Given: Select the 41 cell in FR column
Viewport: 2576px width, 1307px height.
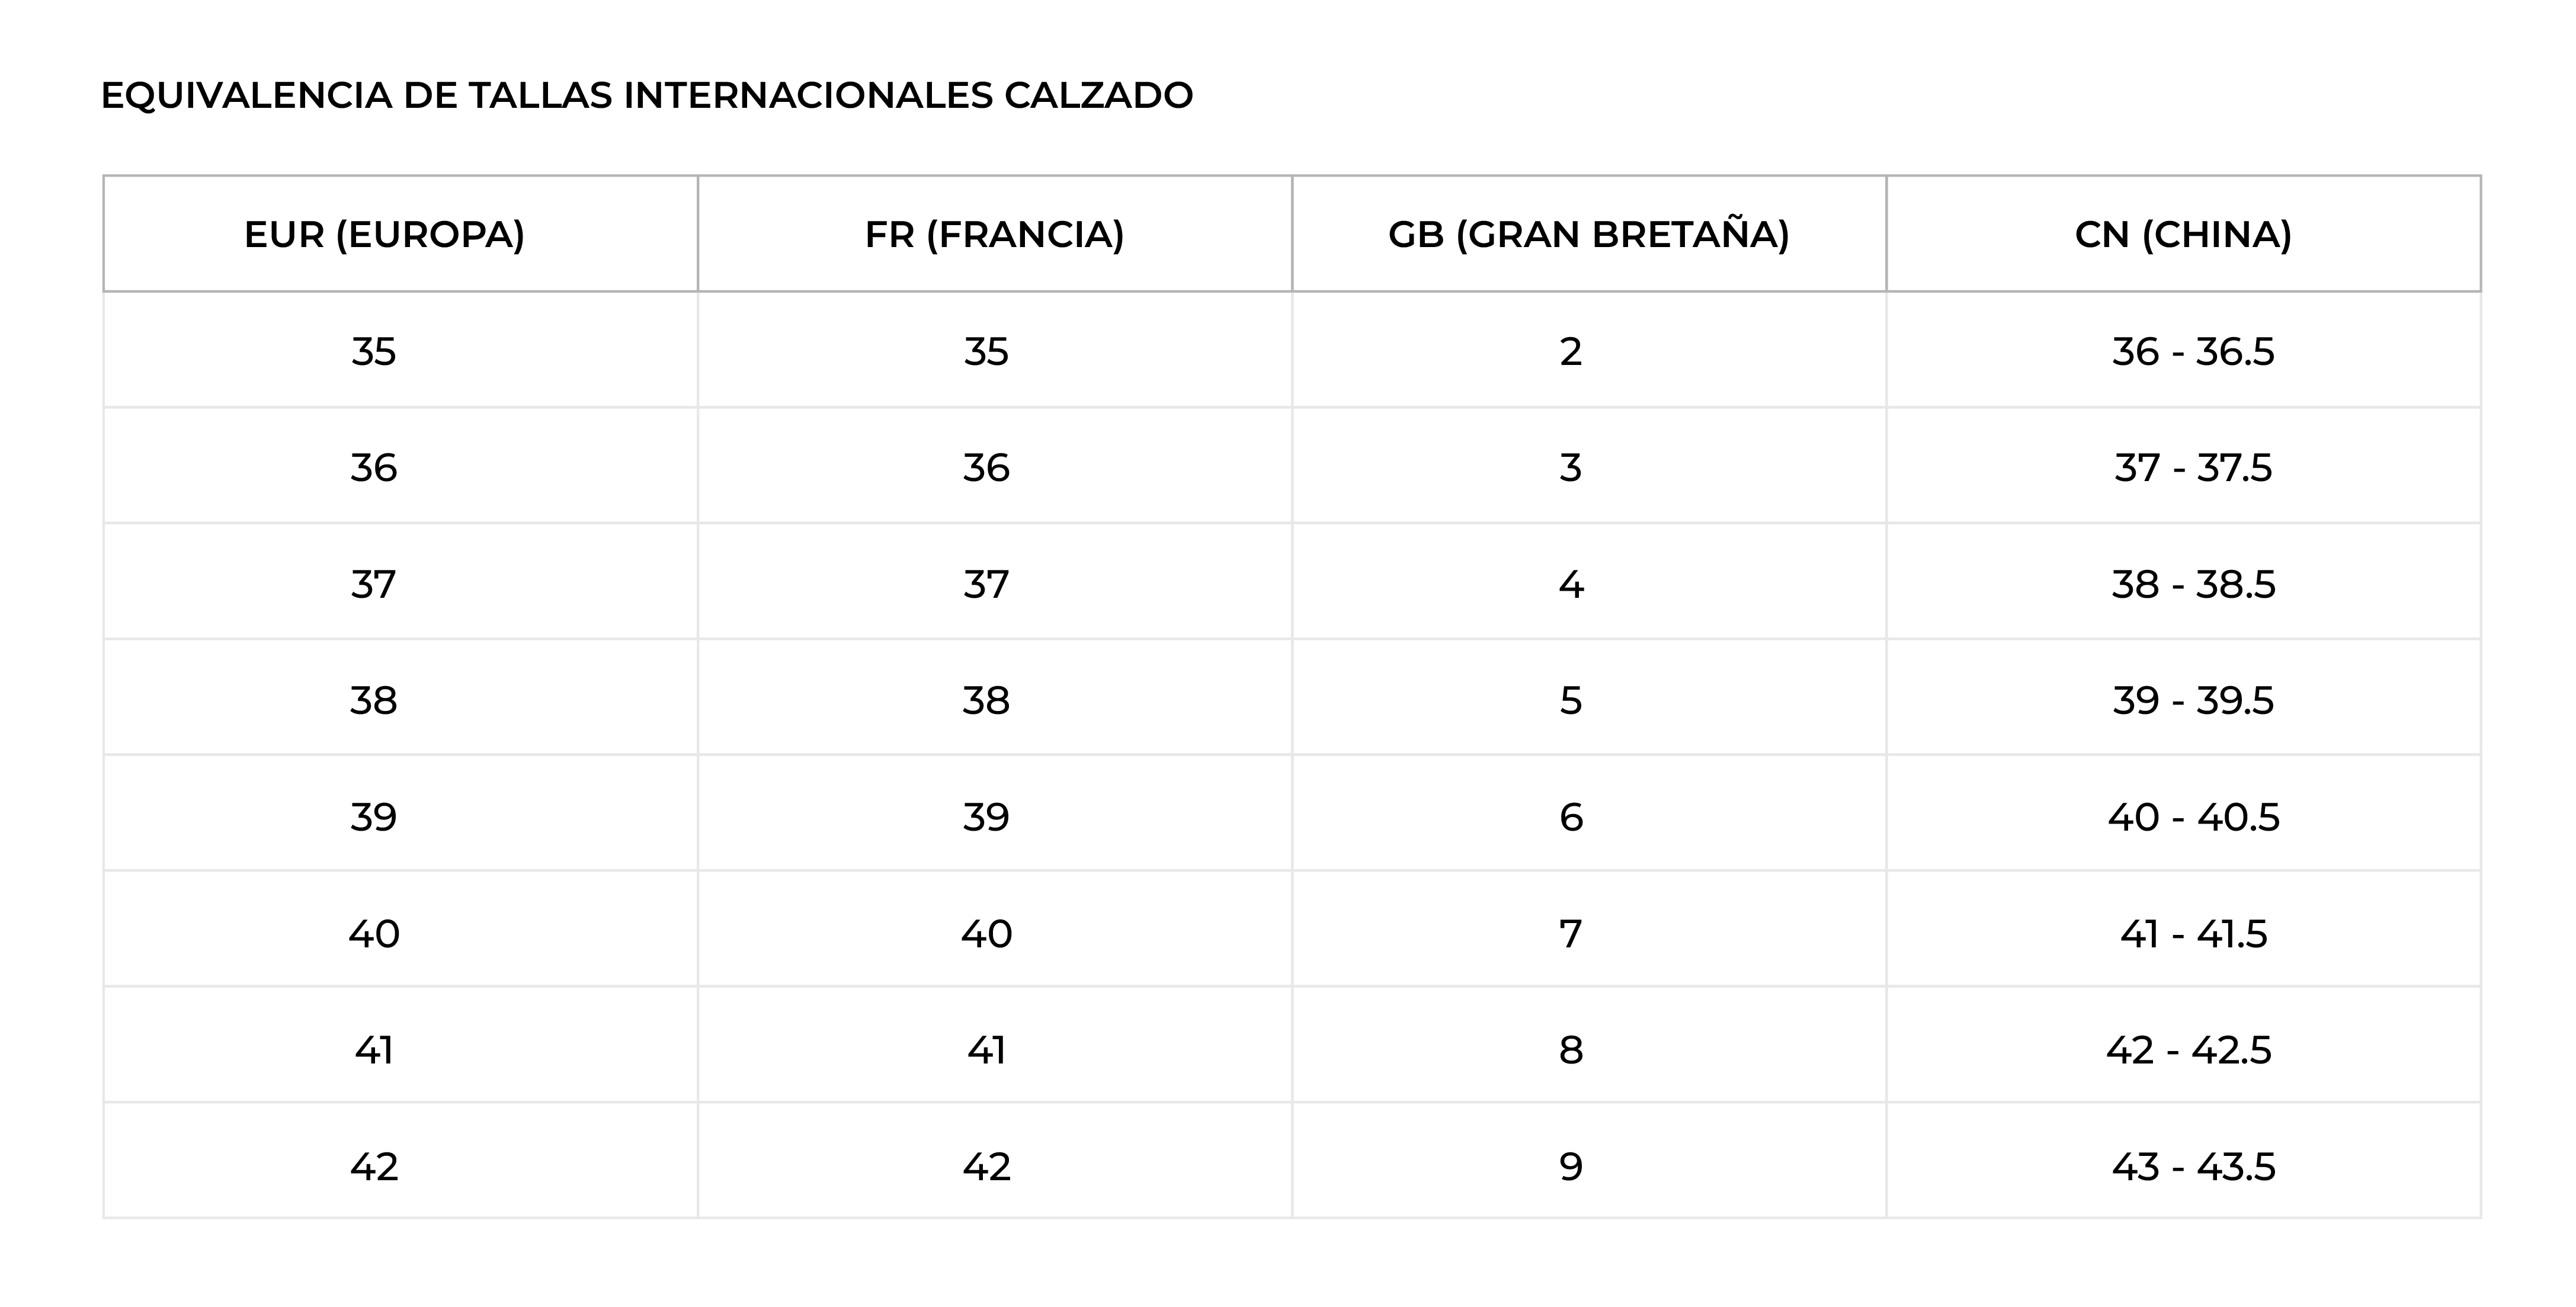Looking at the screenshot, I should point(986,1050).
